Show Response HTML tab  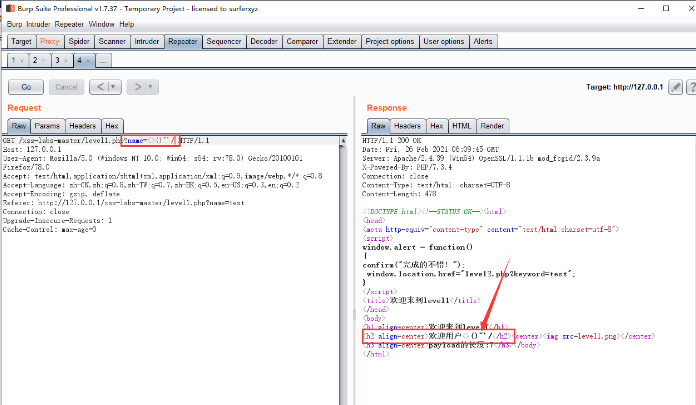click(462, 126)
